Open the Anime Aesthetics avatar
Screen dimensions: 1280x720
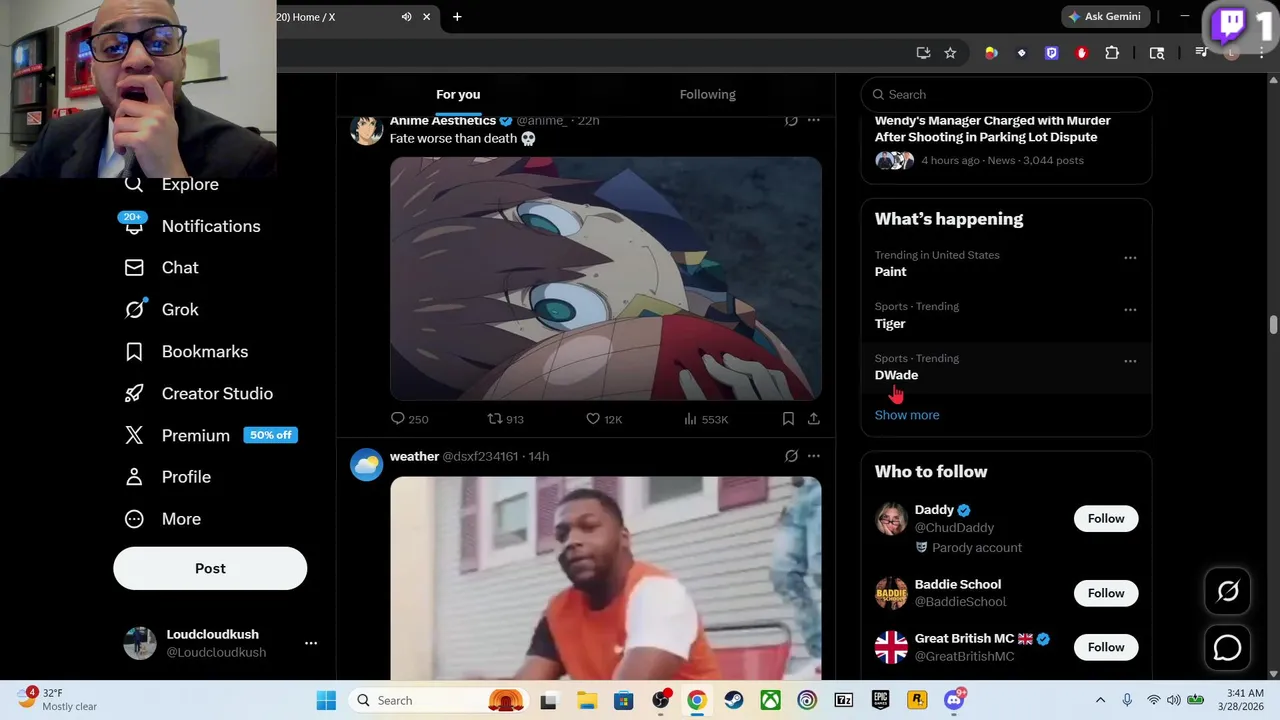pos(366,129)
